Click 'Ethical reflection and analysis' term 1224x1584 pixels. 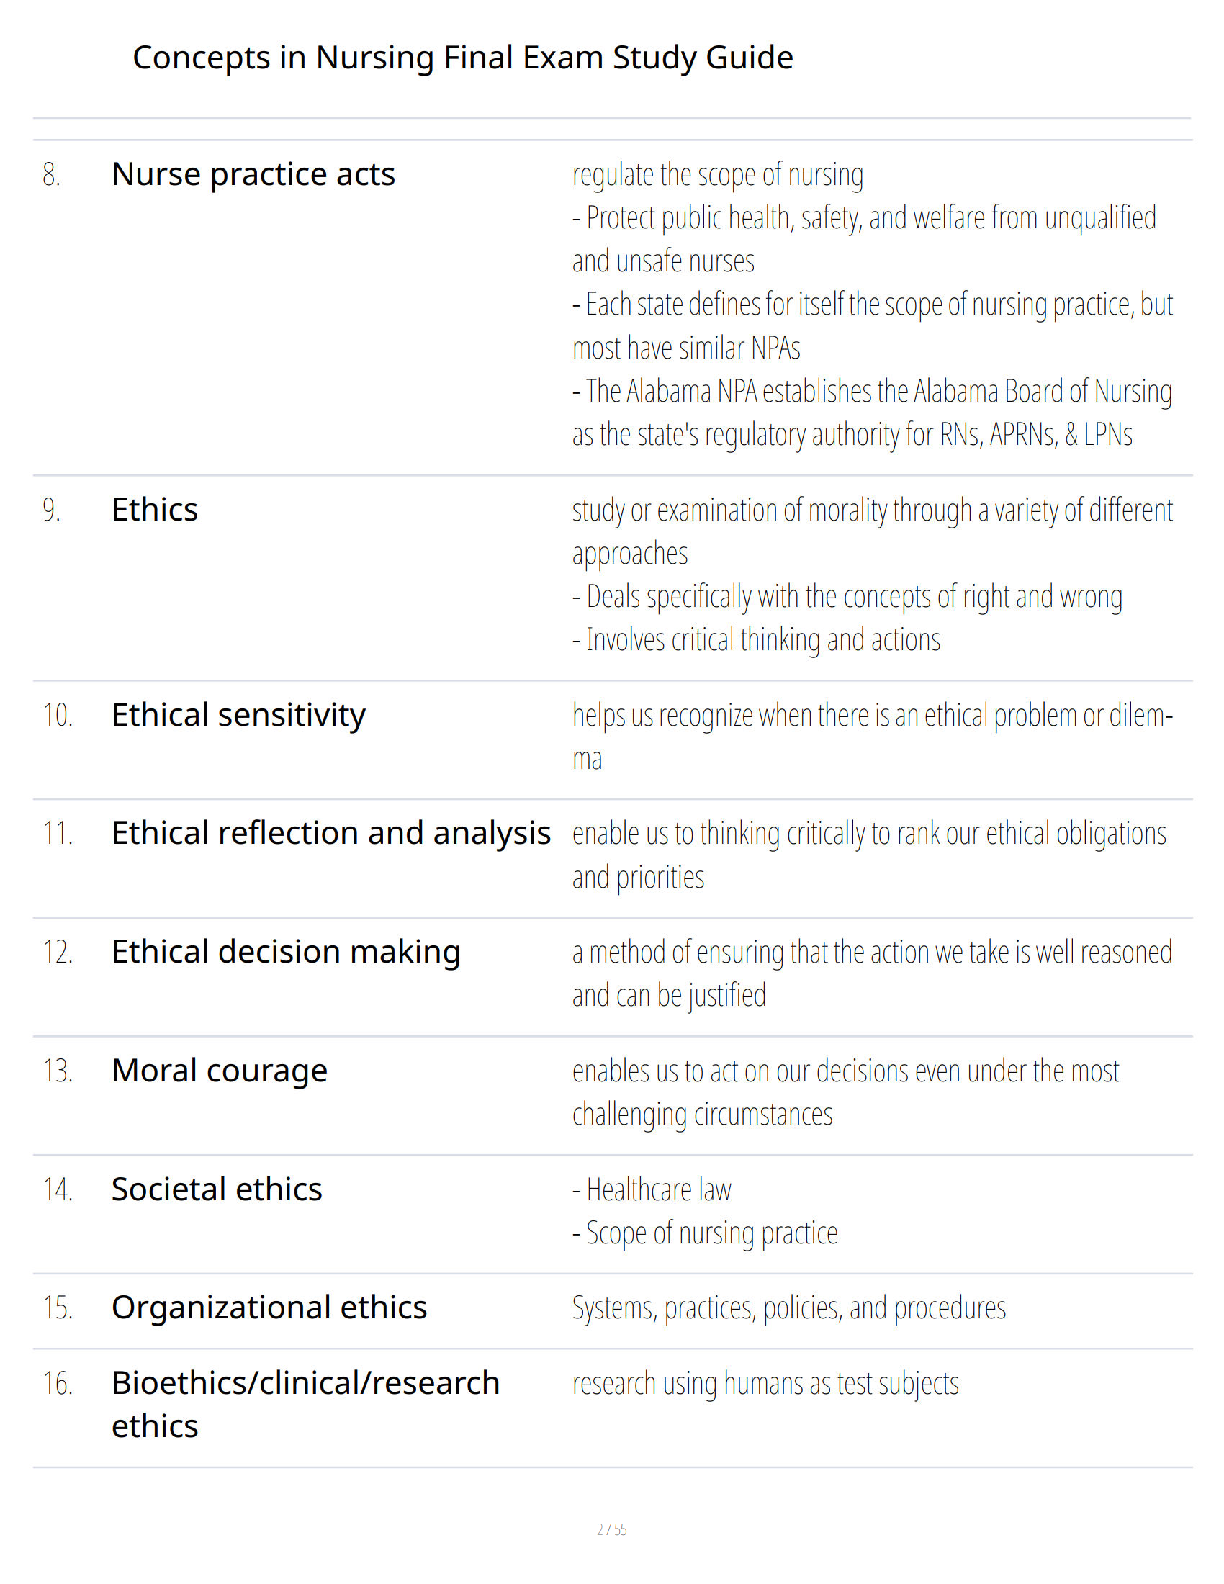(331, 834)
